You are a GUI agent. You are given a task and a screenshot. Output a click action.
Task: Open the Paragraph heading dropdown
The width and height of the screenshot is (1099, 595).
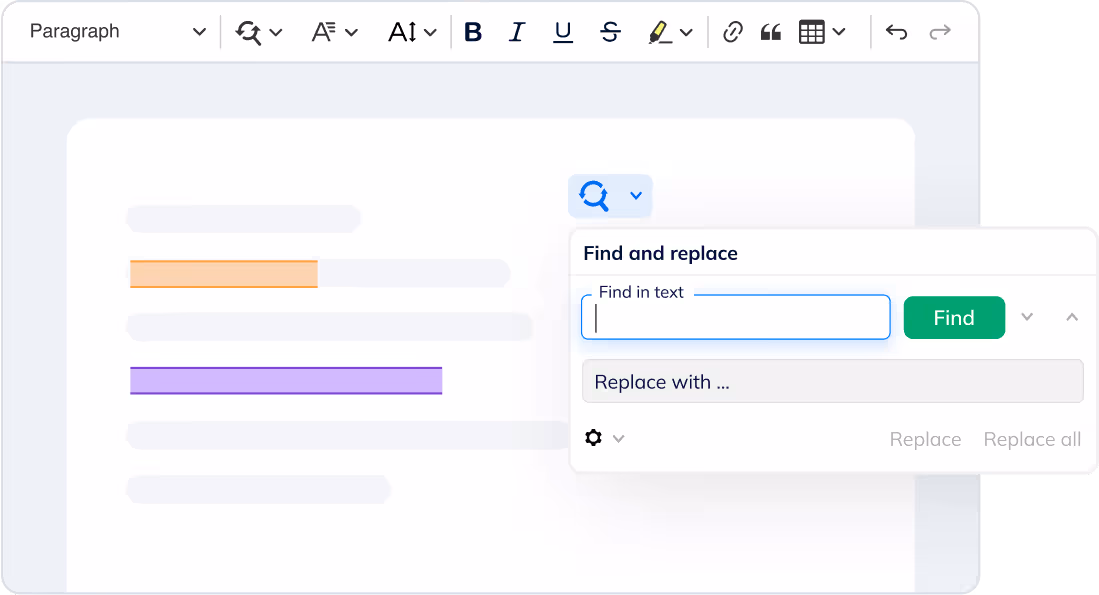tap(117, 32)
